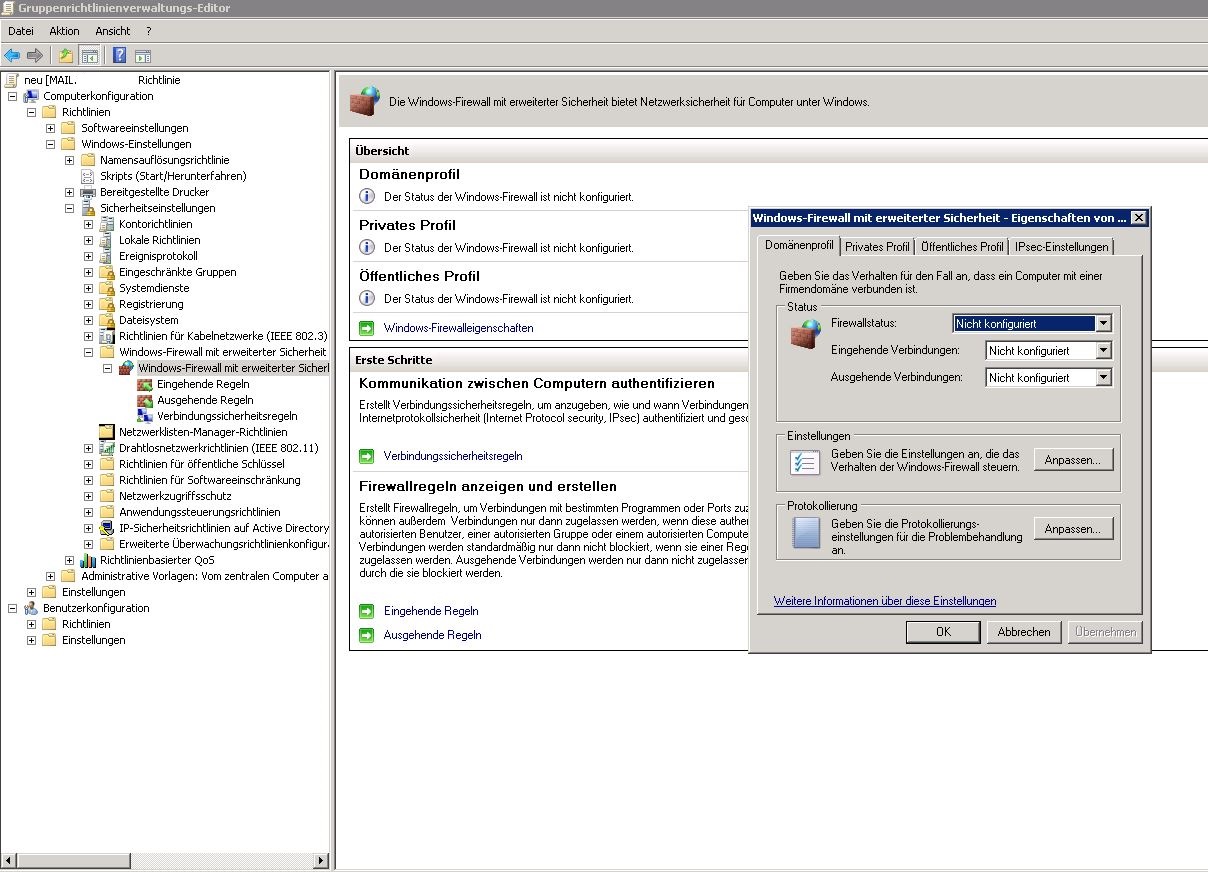Confirm the dialog with OK

point(943,632)
